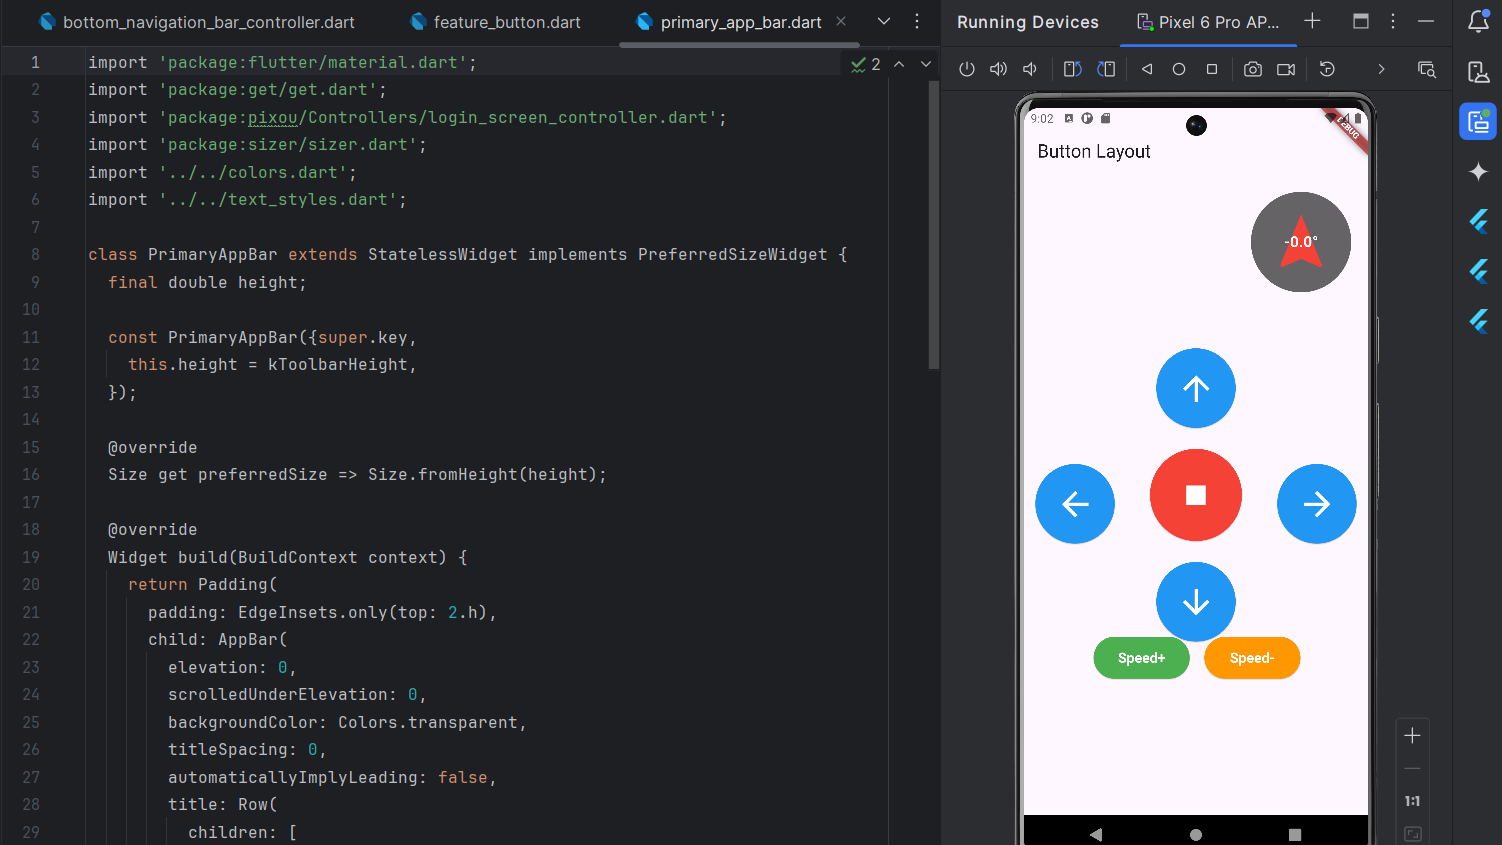
Task: Open the Notifications bell tool window
Action: coord(1478,21)
